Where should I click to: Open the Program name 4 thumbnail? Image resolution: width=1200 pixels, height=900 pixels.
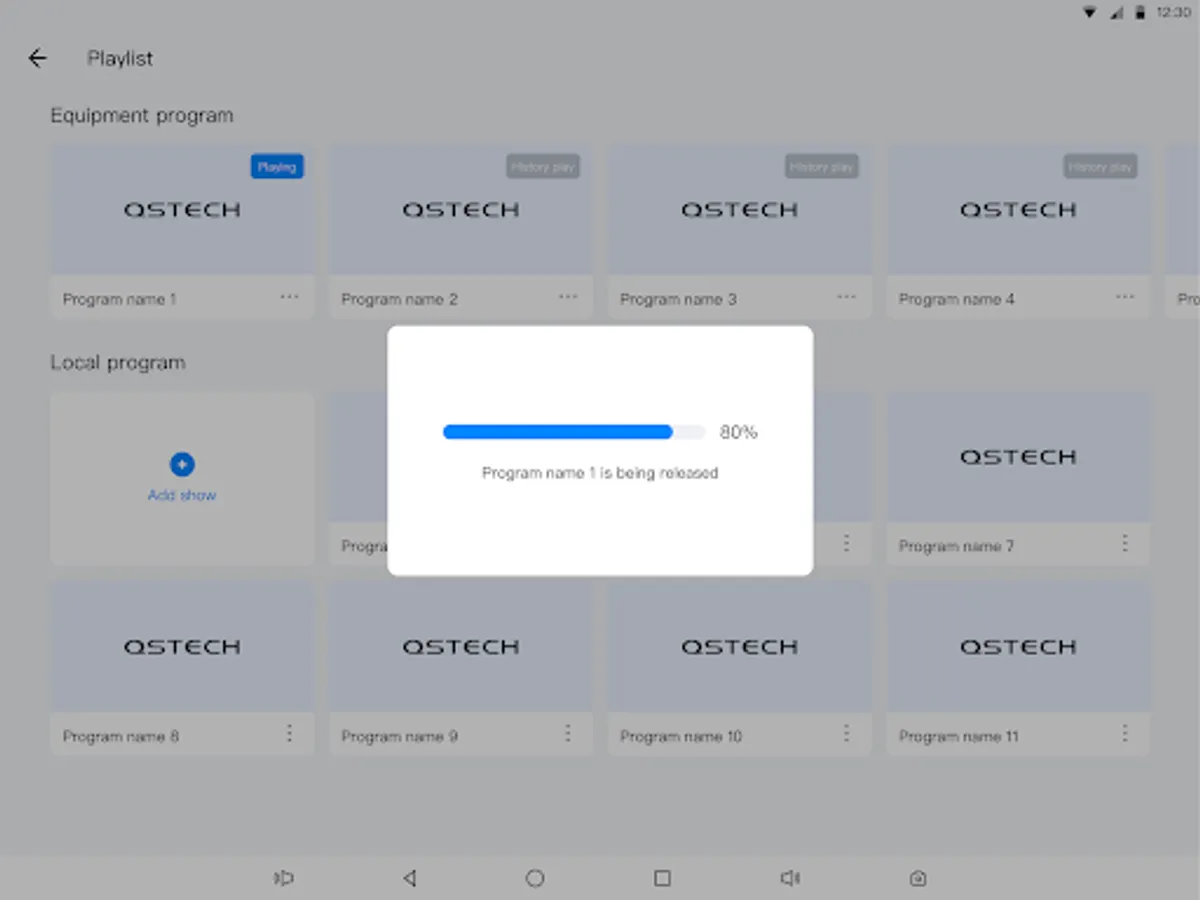click(1018, 210)
